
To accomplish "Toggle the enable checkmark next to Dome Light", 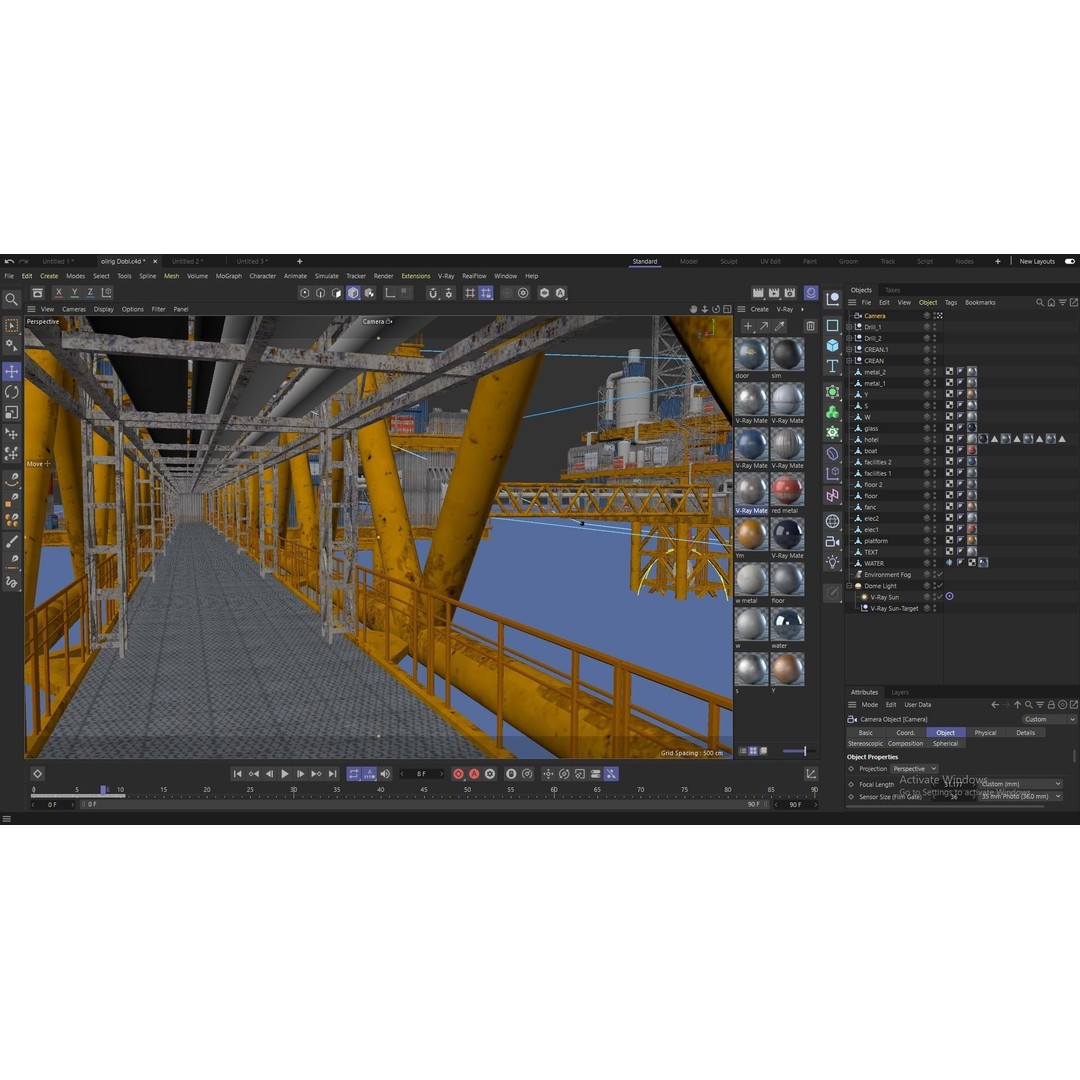I will 940,585.
